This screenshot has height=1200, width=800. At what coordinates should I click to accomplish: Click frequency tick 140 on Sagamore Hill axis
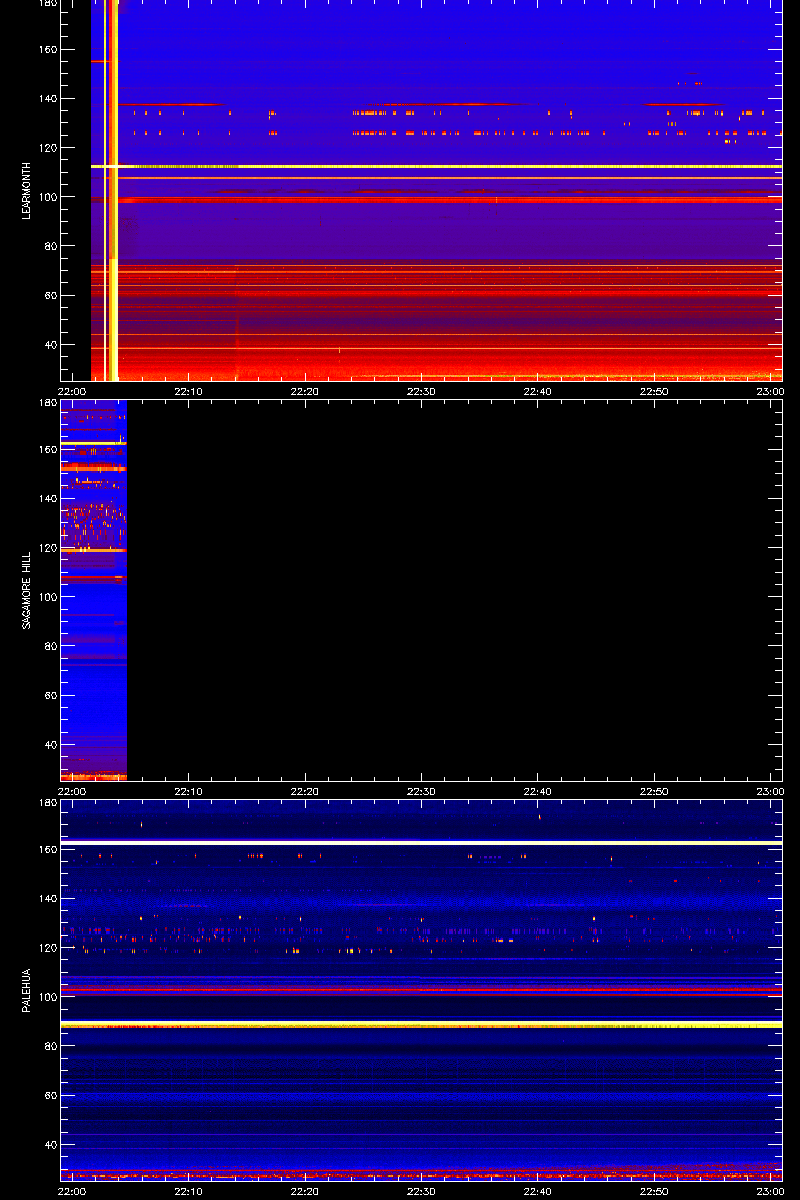[x=47, y=499]
